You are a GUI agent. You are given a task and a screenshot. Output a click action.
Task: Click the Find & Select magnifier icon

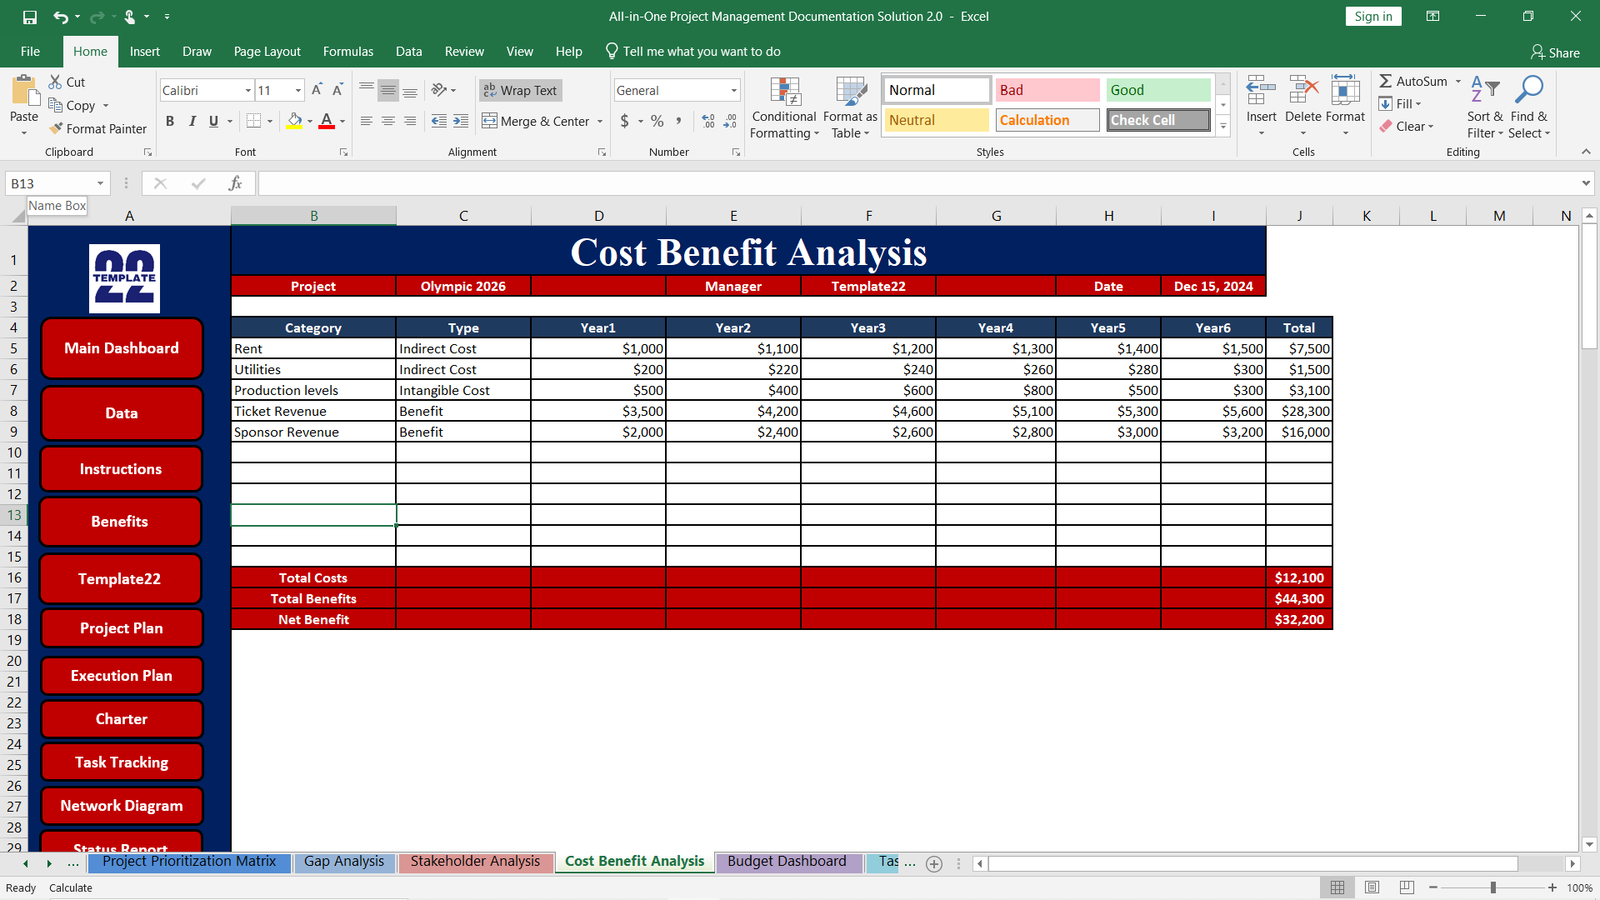1529,90
